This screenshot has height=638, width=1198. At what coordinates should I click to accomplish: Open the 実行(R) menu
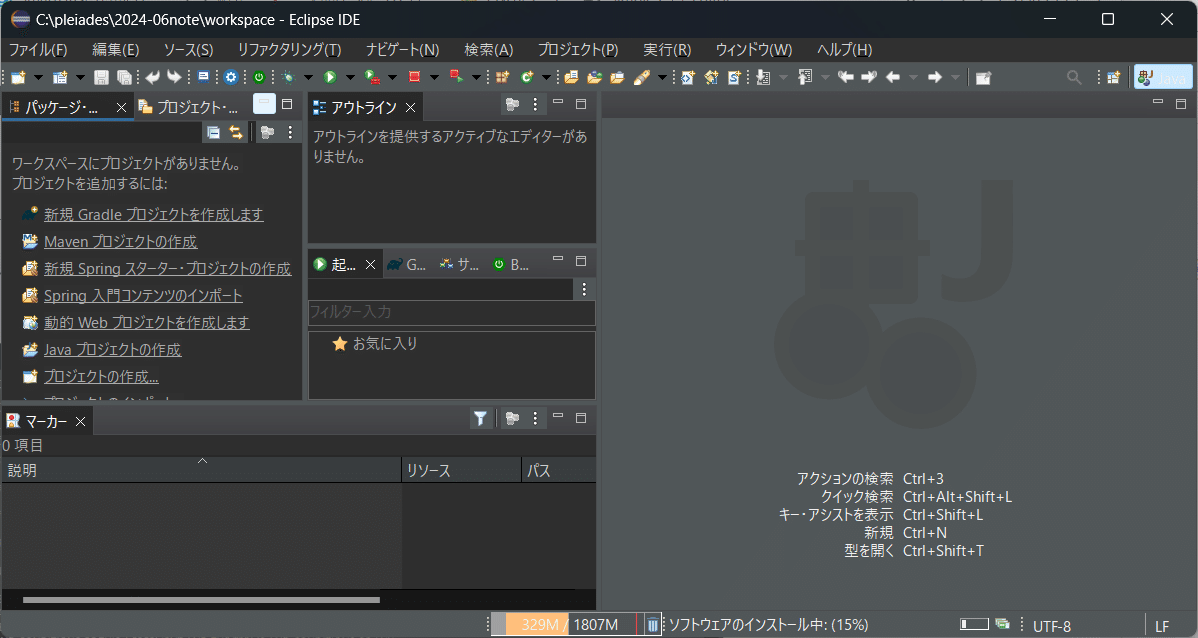(x=667, y=50)
